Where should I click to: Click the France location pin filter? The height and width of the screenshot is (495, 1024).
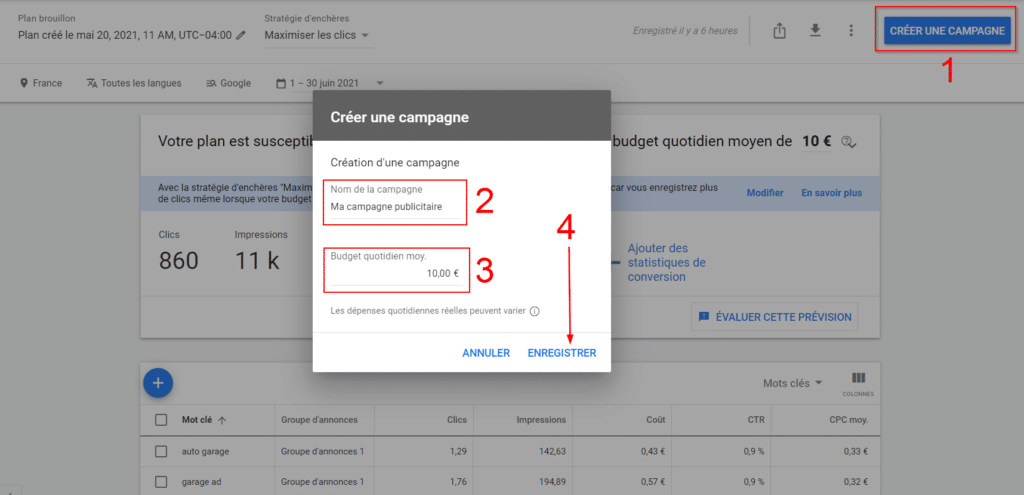click(x=40, y=83)
